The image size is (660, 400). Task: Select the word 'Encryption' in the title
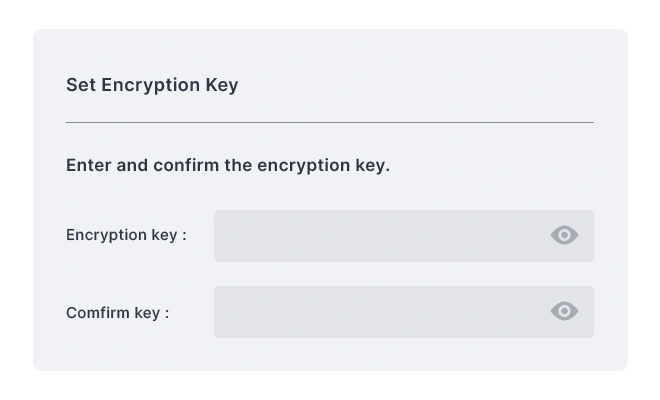point(151,85)
